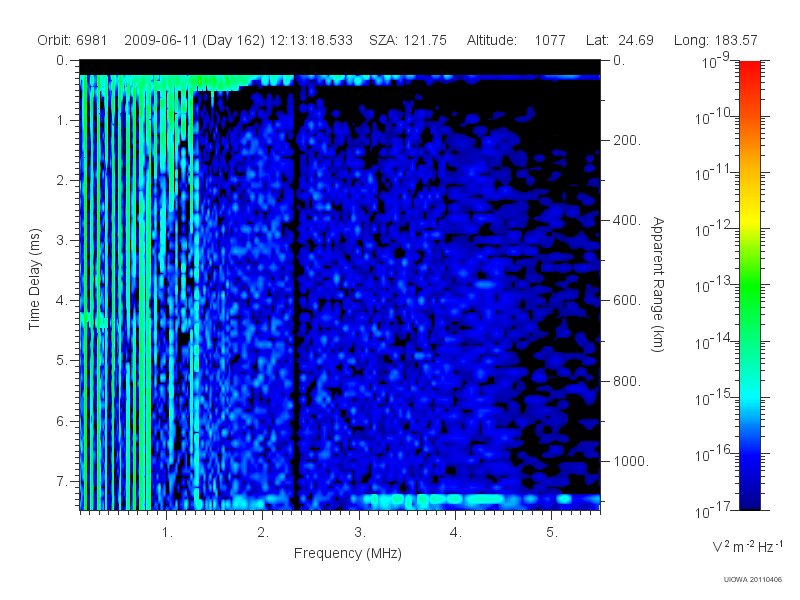Click the UIOWA 20110406 footer stamp

(753, 579)
